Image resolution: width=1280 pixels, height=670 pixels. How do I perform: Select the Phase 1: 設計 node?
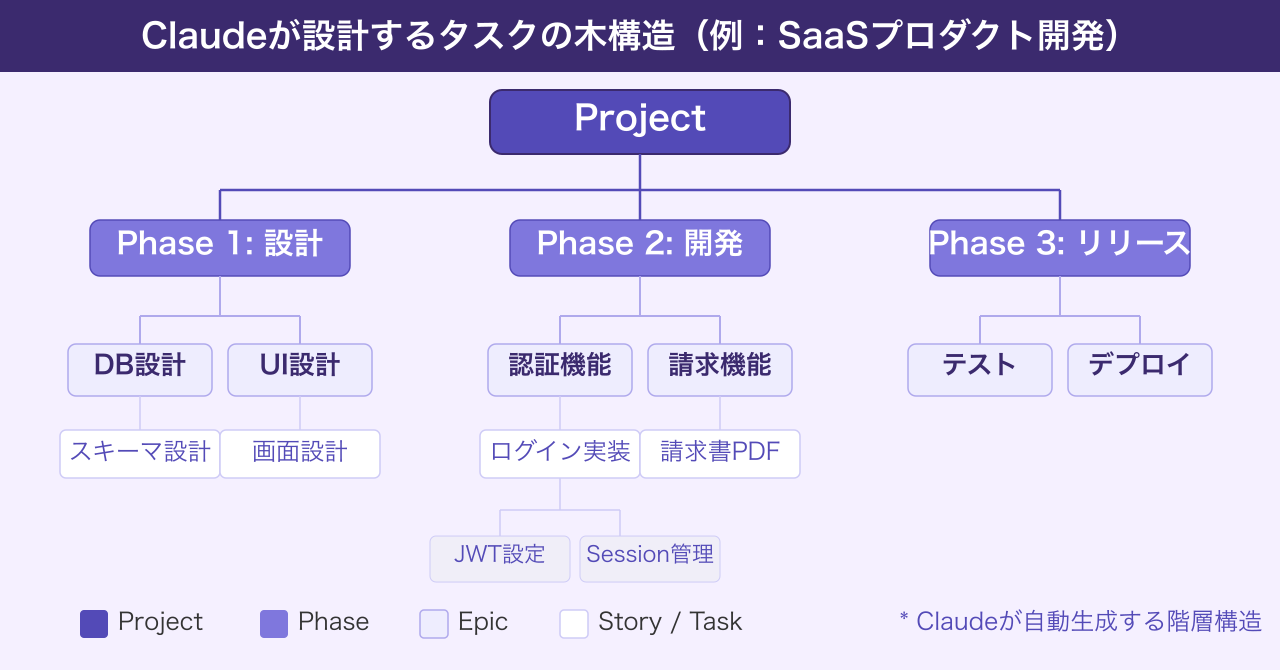pyautogui.click(x=220, y=247)
